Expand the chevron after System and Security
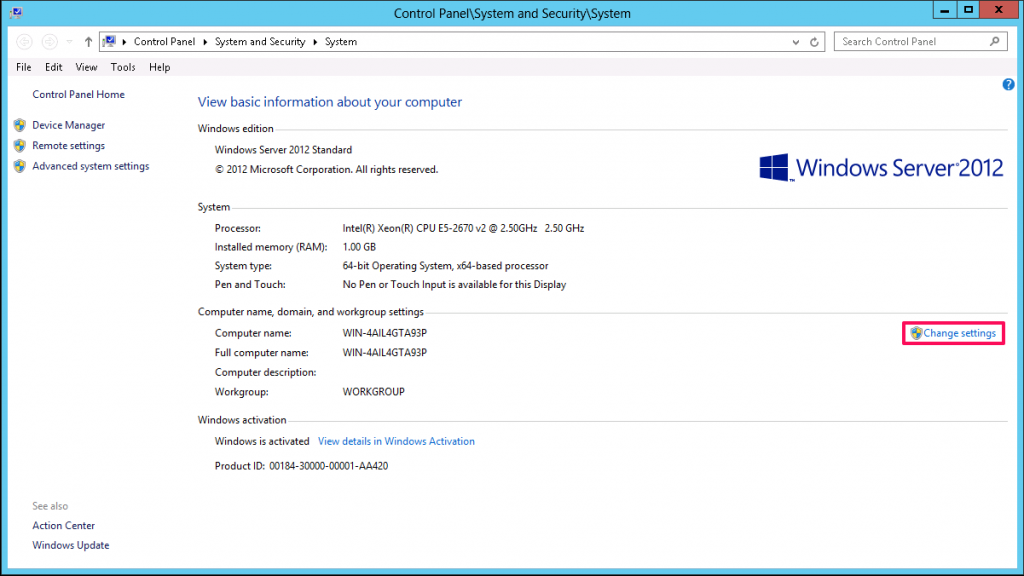The image size is (1024, 576). (x=315, y=42)
